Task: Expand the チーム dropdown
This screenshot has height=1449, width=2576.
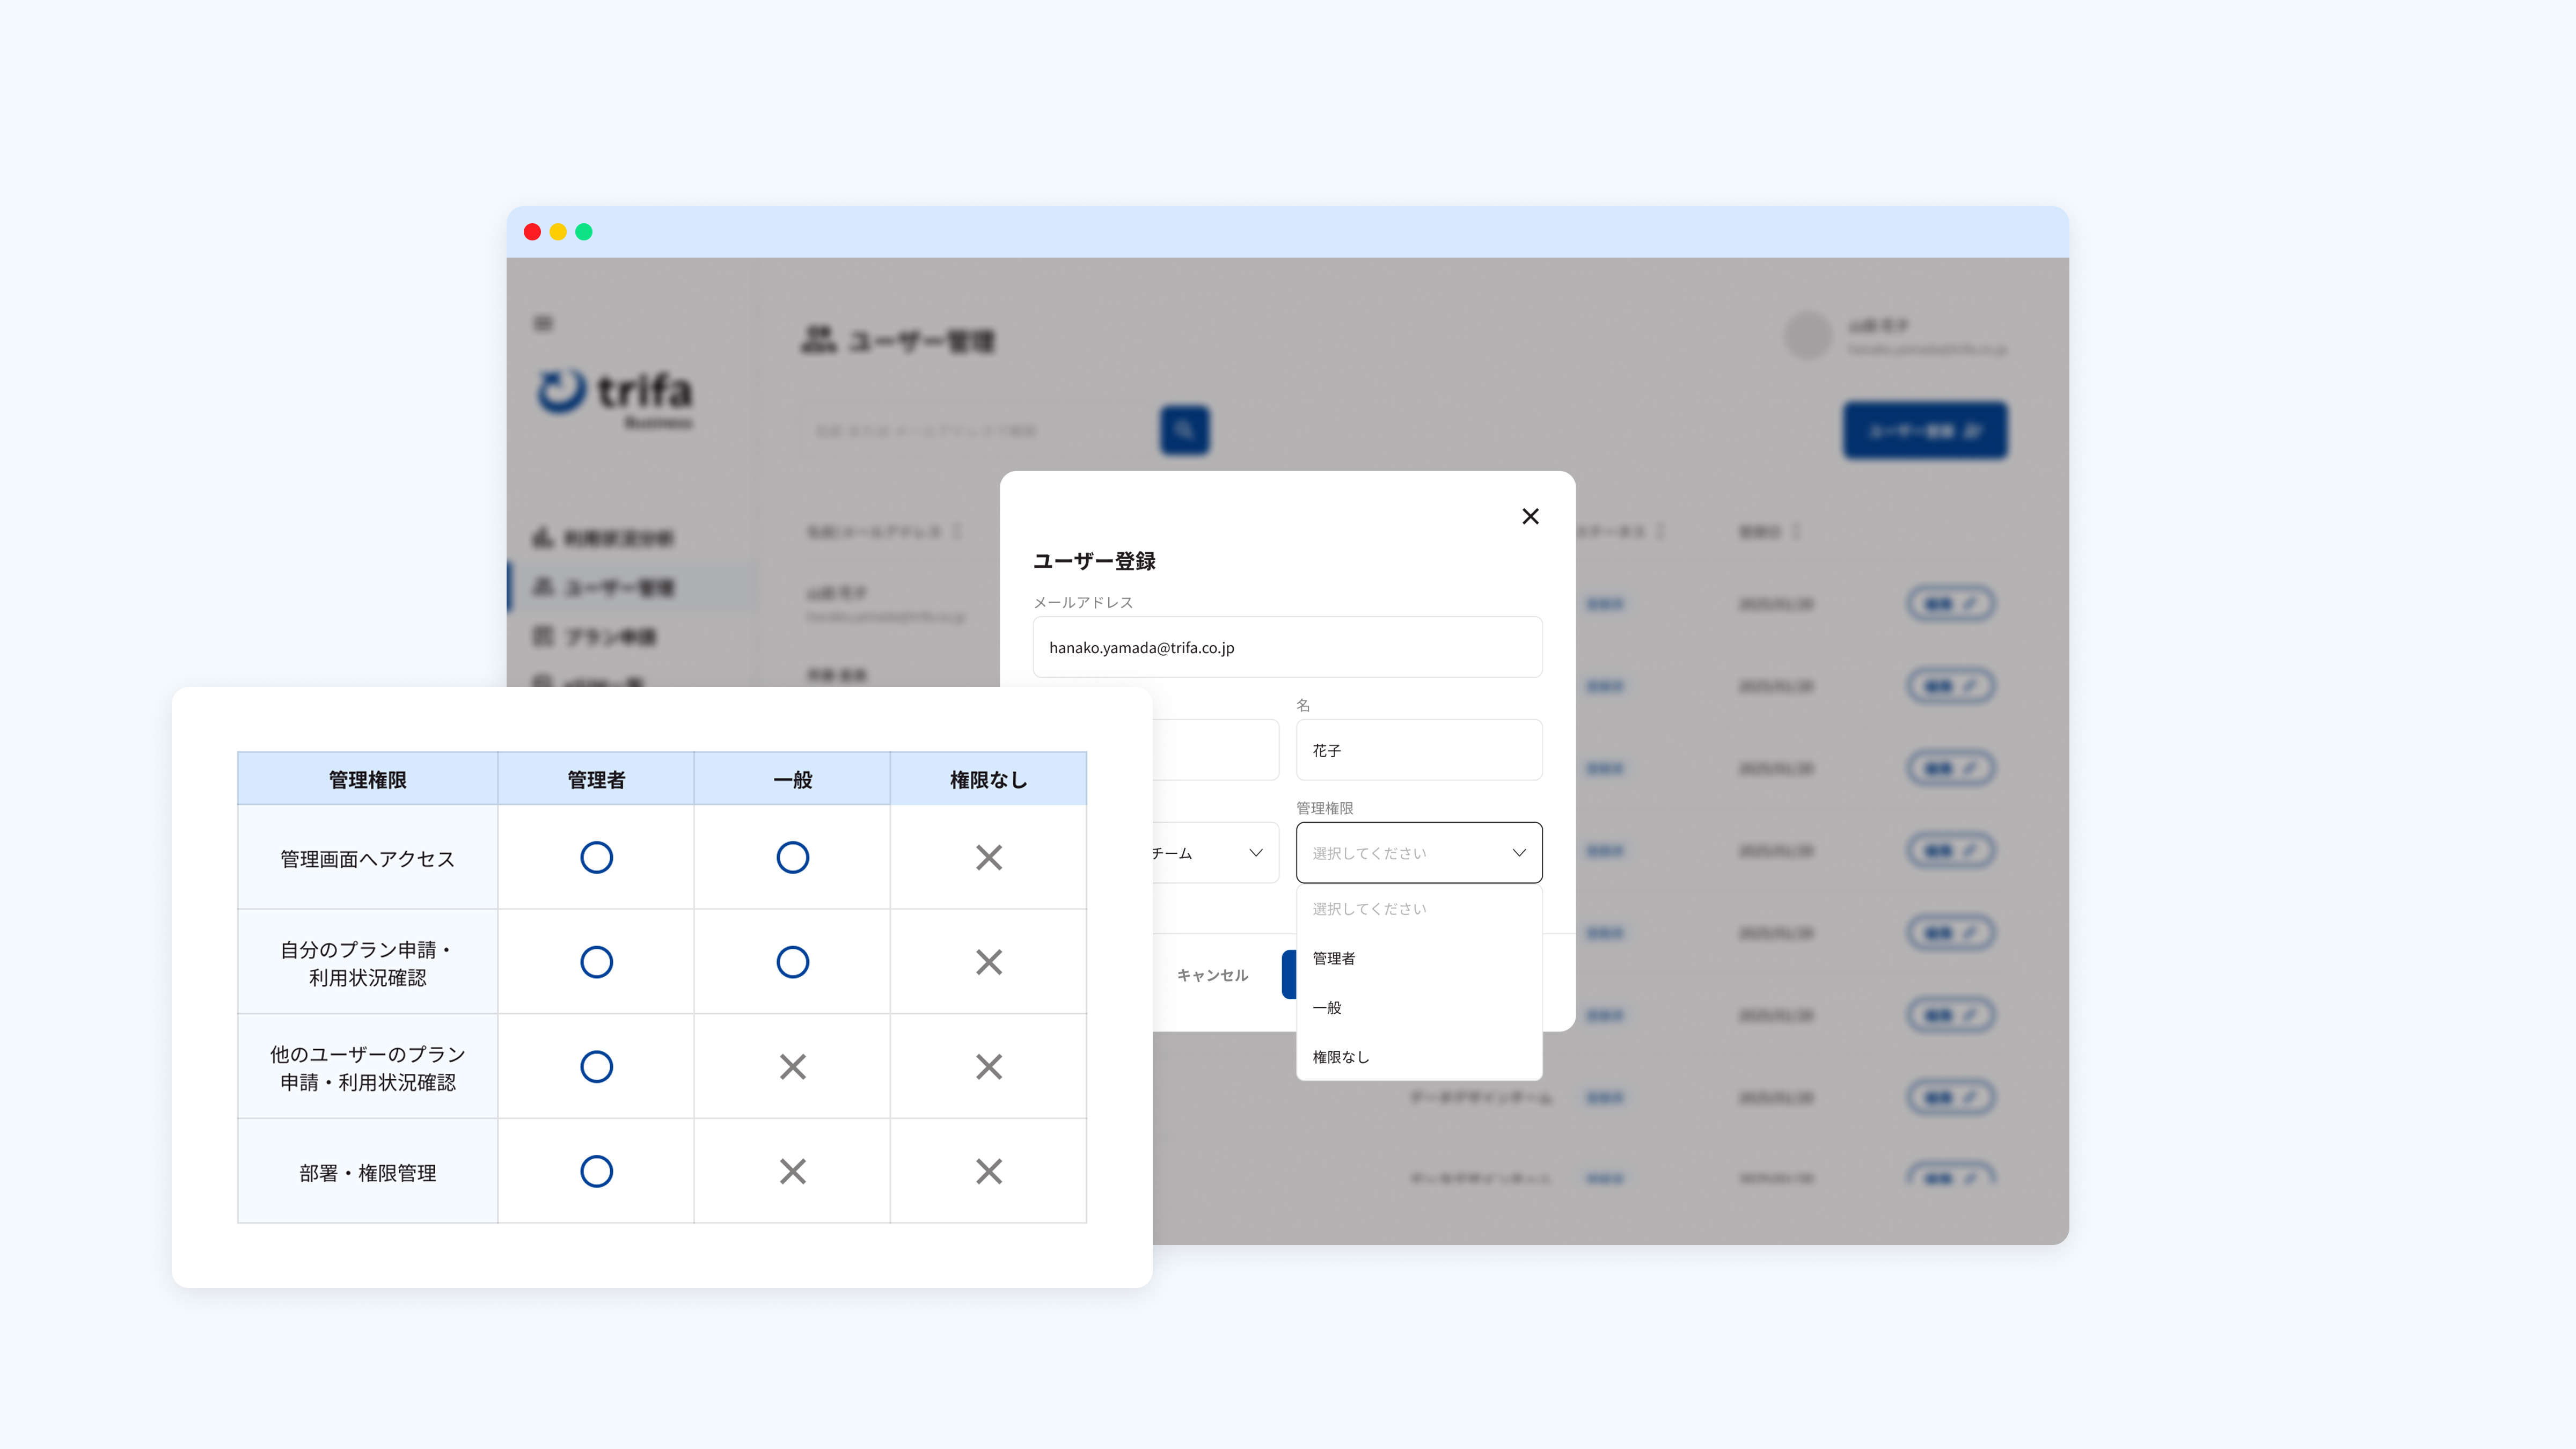Action: pos(1255,853)
